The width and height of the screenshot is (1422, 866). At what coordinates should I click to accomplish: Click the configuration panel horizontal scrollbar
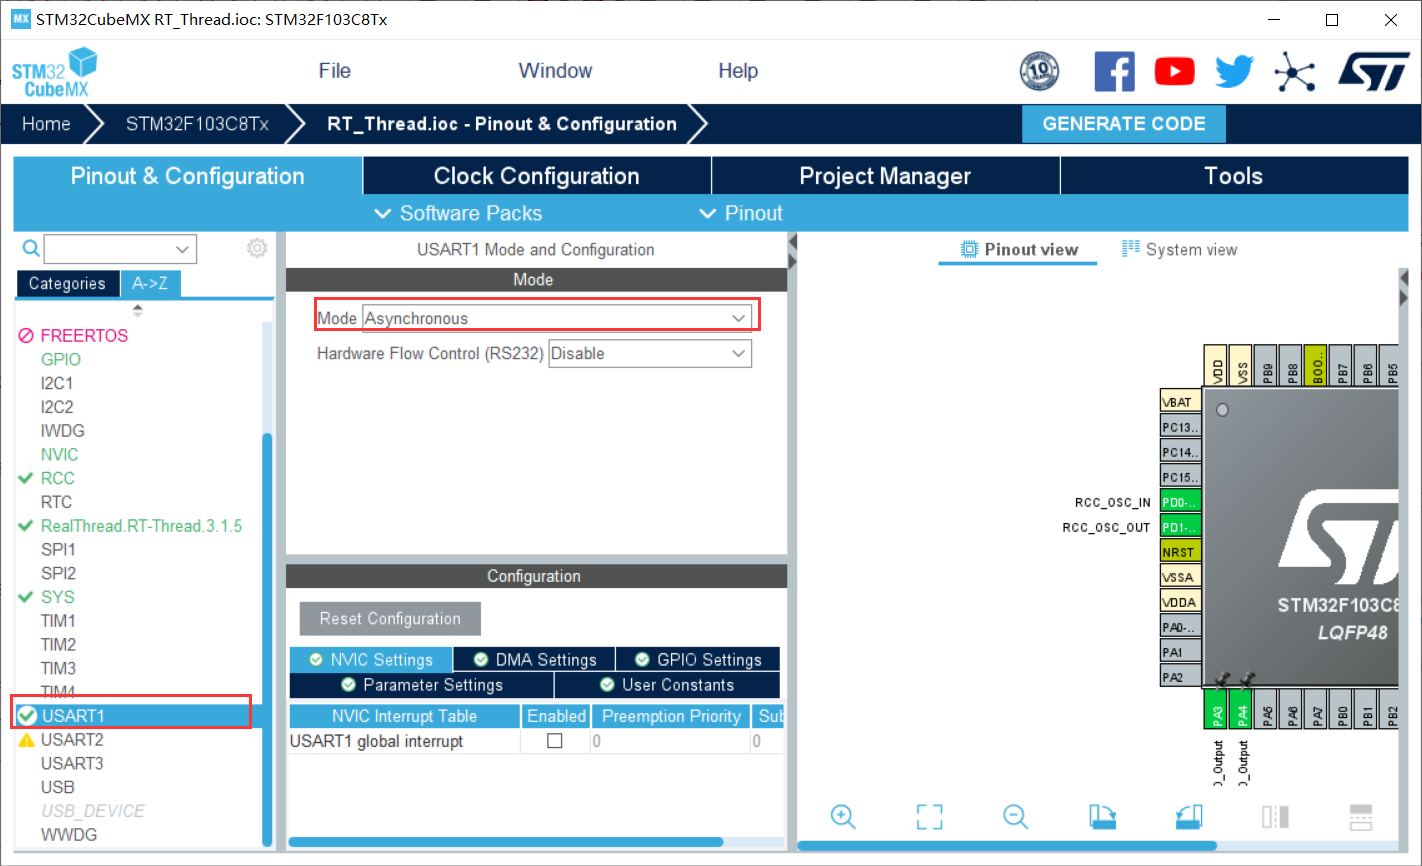click(x=505, y=842)
